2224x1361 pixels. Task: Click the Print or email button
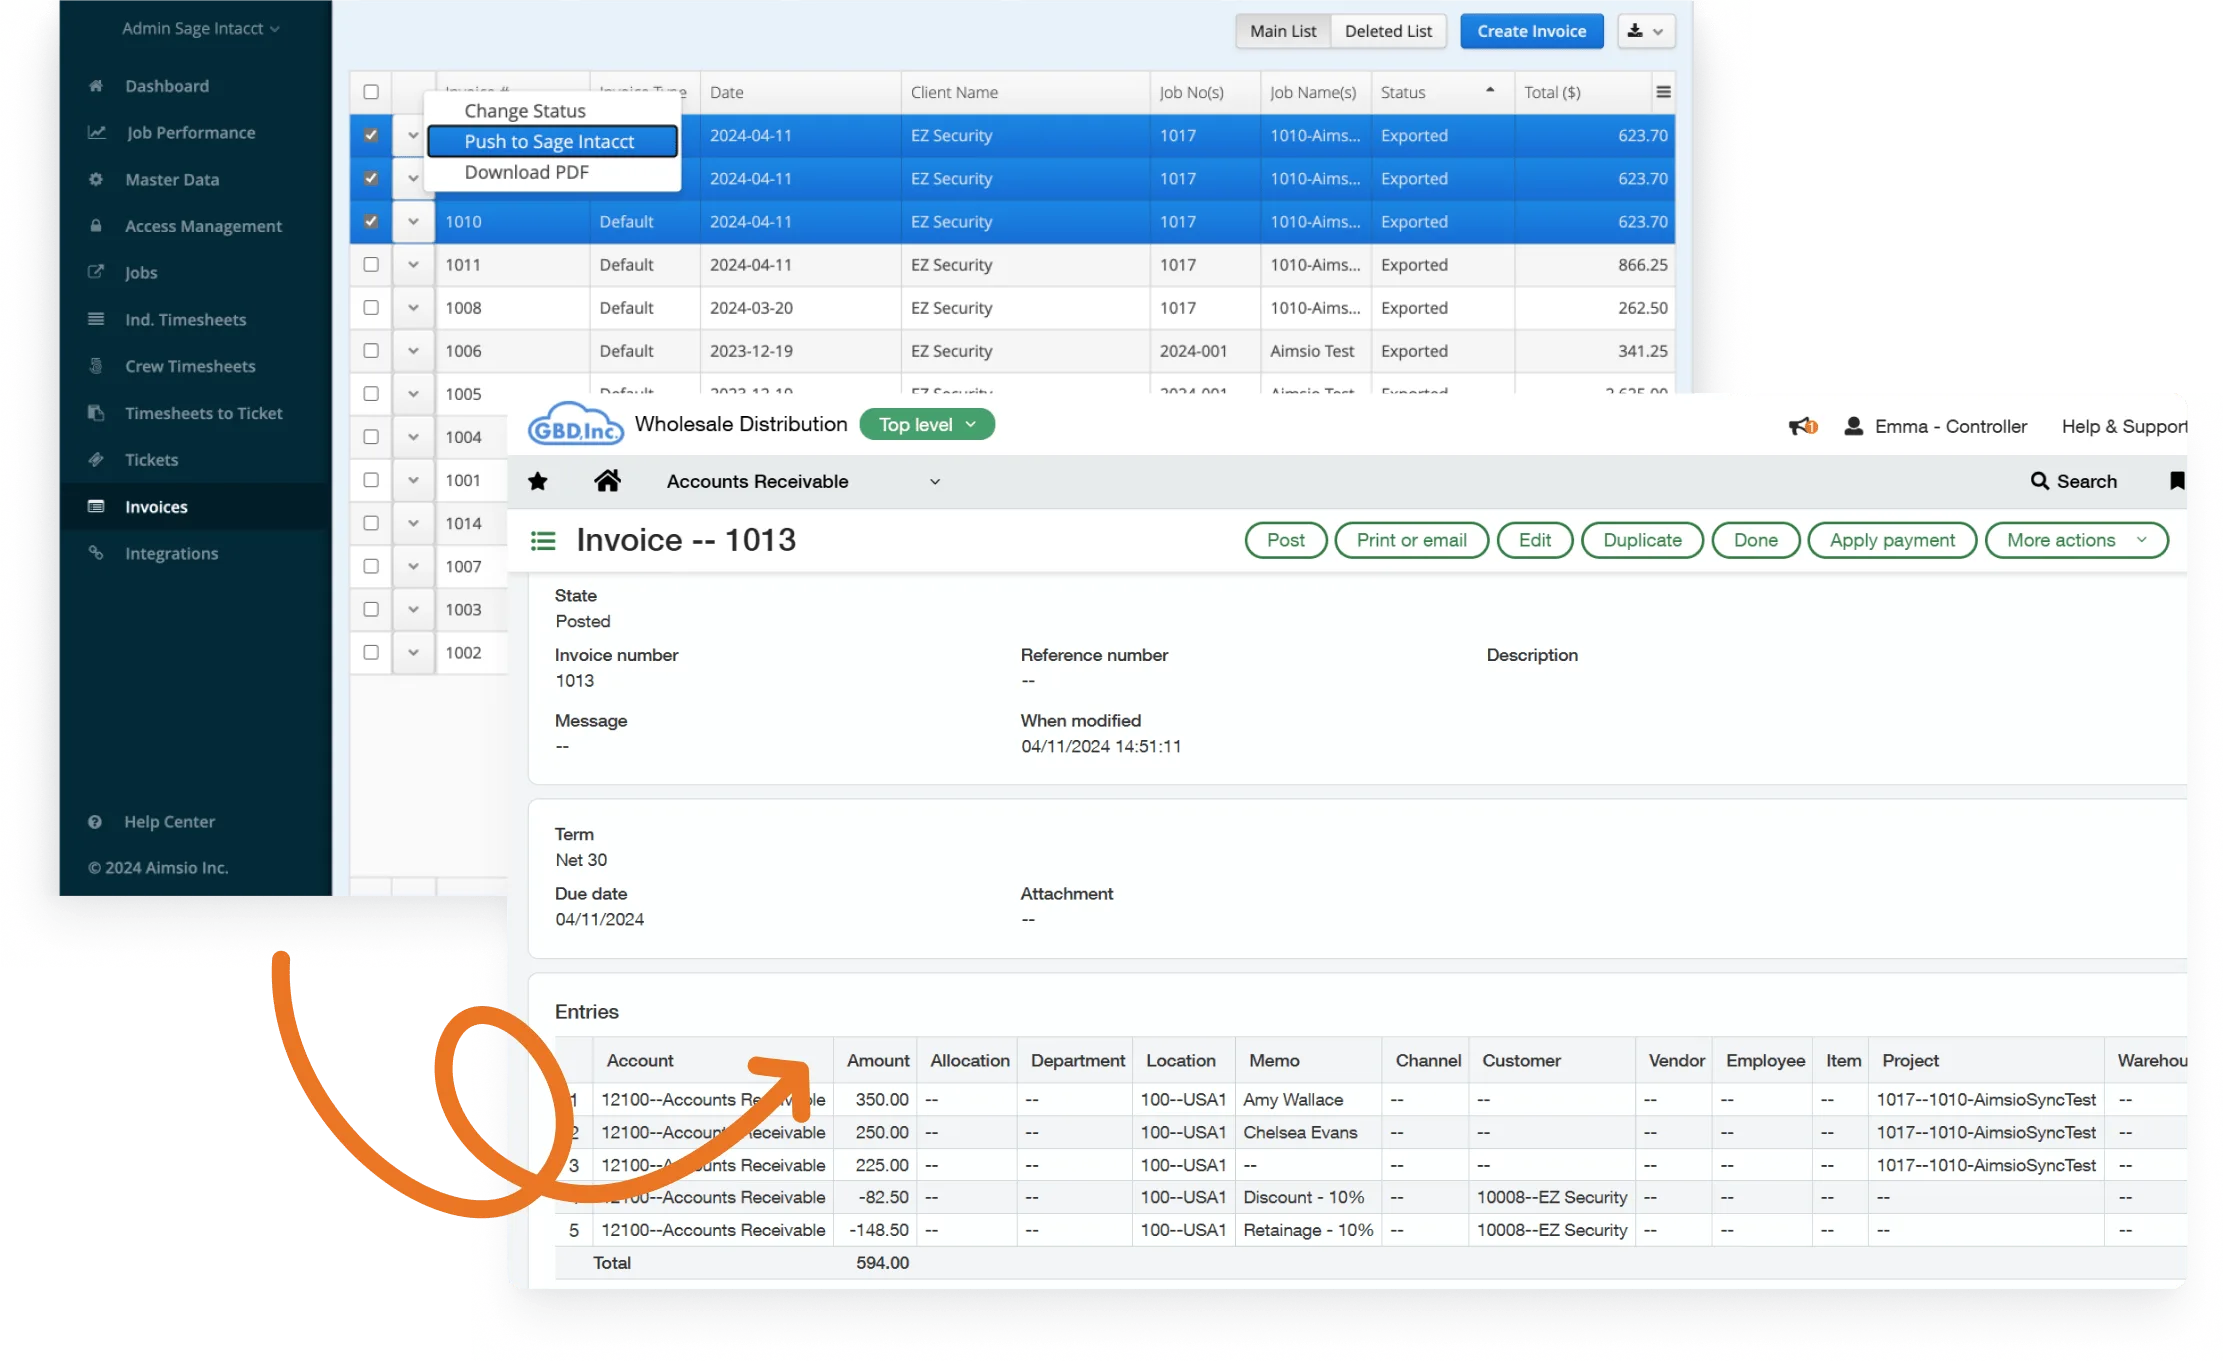(x=1412, y=540)
